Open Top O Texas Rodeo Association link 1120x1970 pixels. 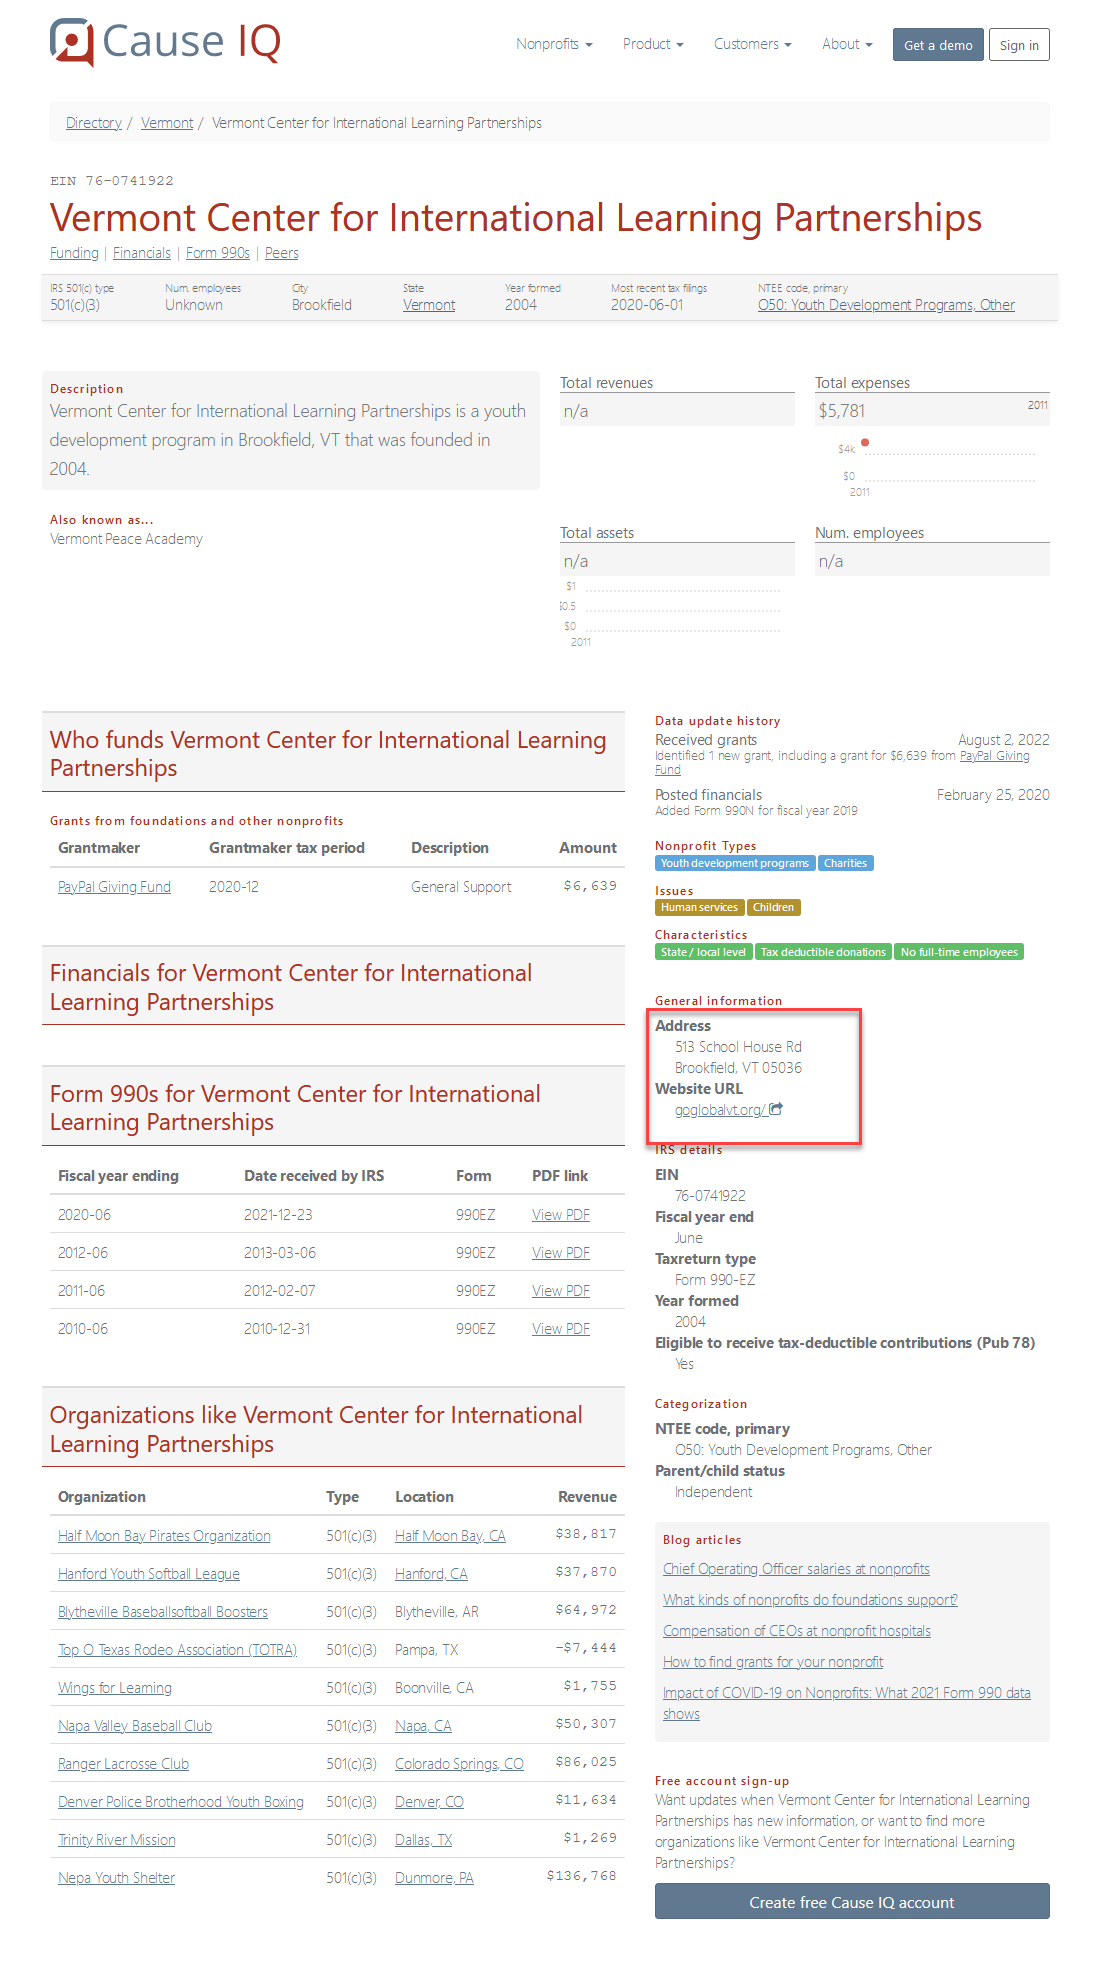177,1650
